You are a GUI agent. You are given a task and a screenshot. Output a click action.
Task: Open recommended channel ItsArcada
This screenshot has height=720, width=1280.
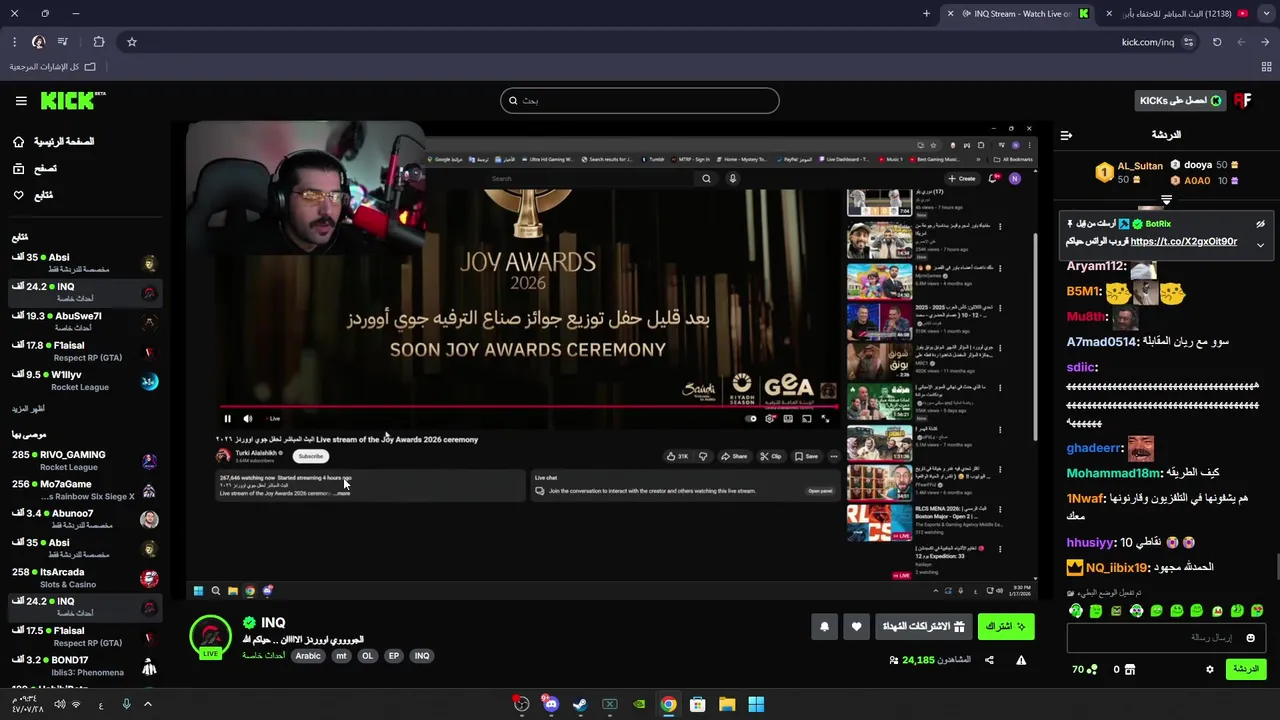85,578
